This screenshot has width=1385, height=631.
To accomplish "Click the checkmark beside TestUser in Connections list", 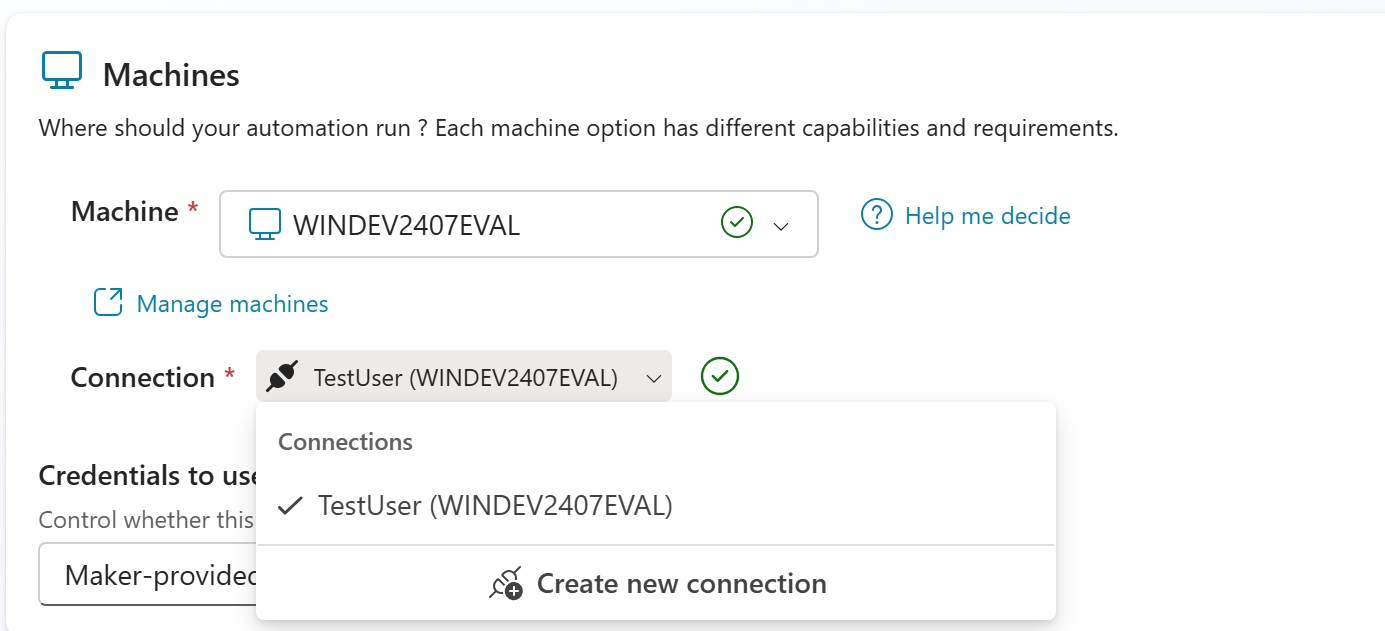I will pyautogui.click(x=290, y=506).
